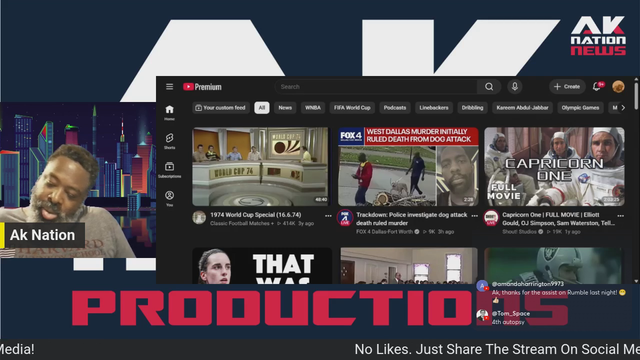640x360 pixels.
Task: Select the Podcasts filter chip
Action: [x=395, y=108]
